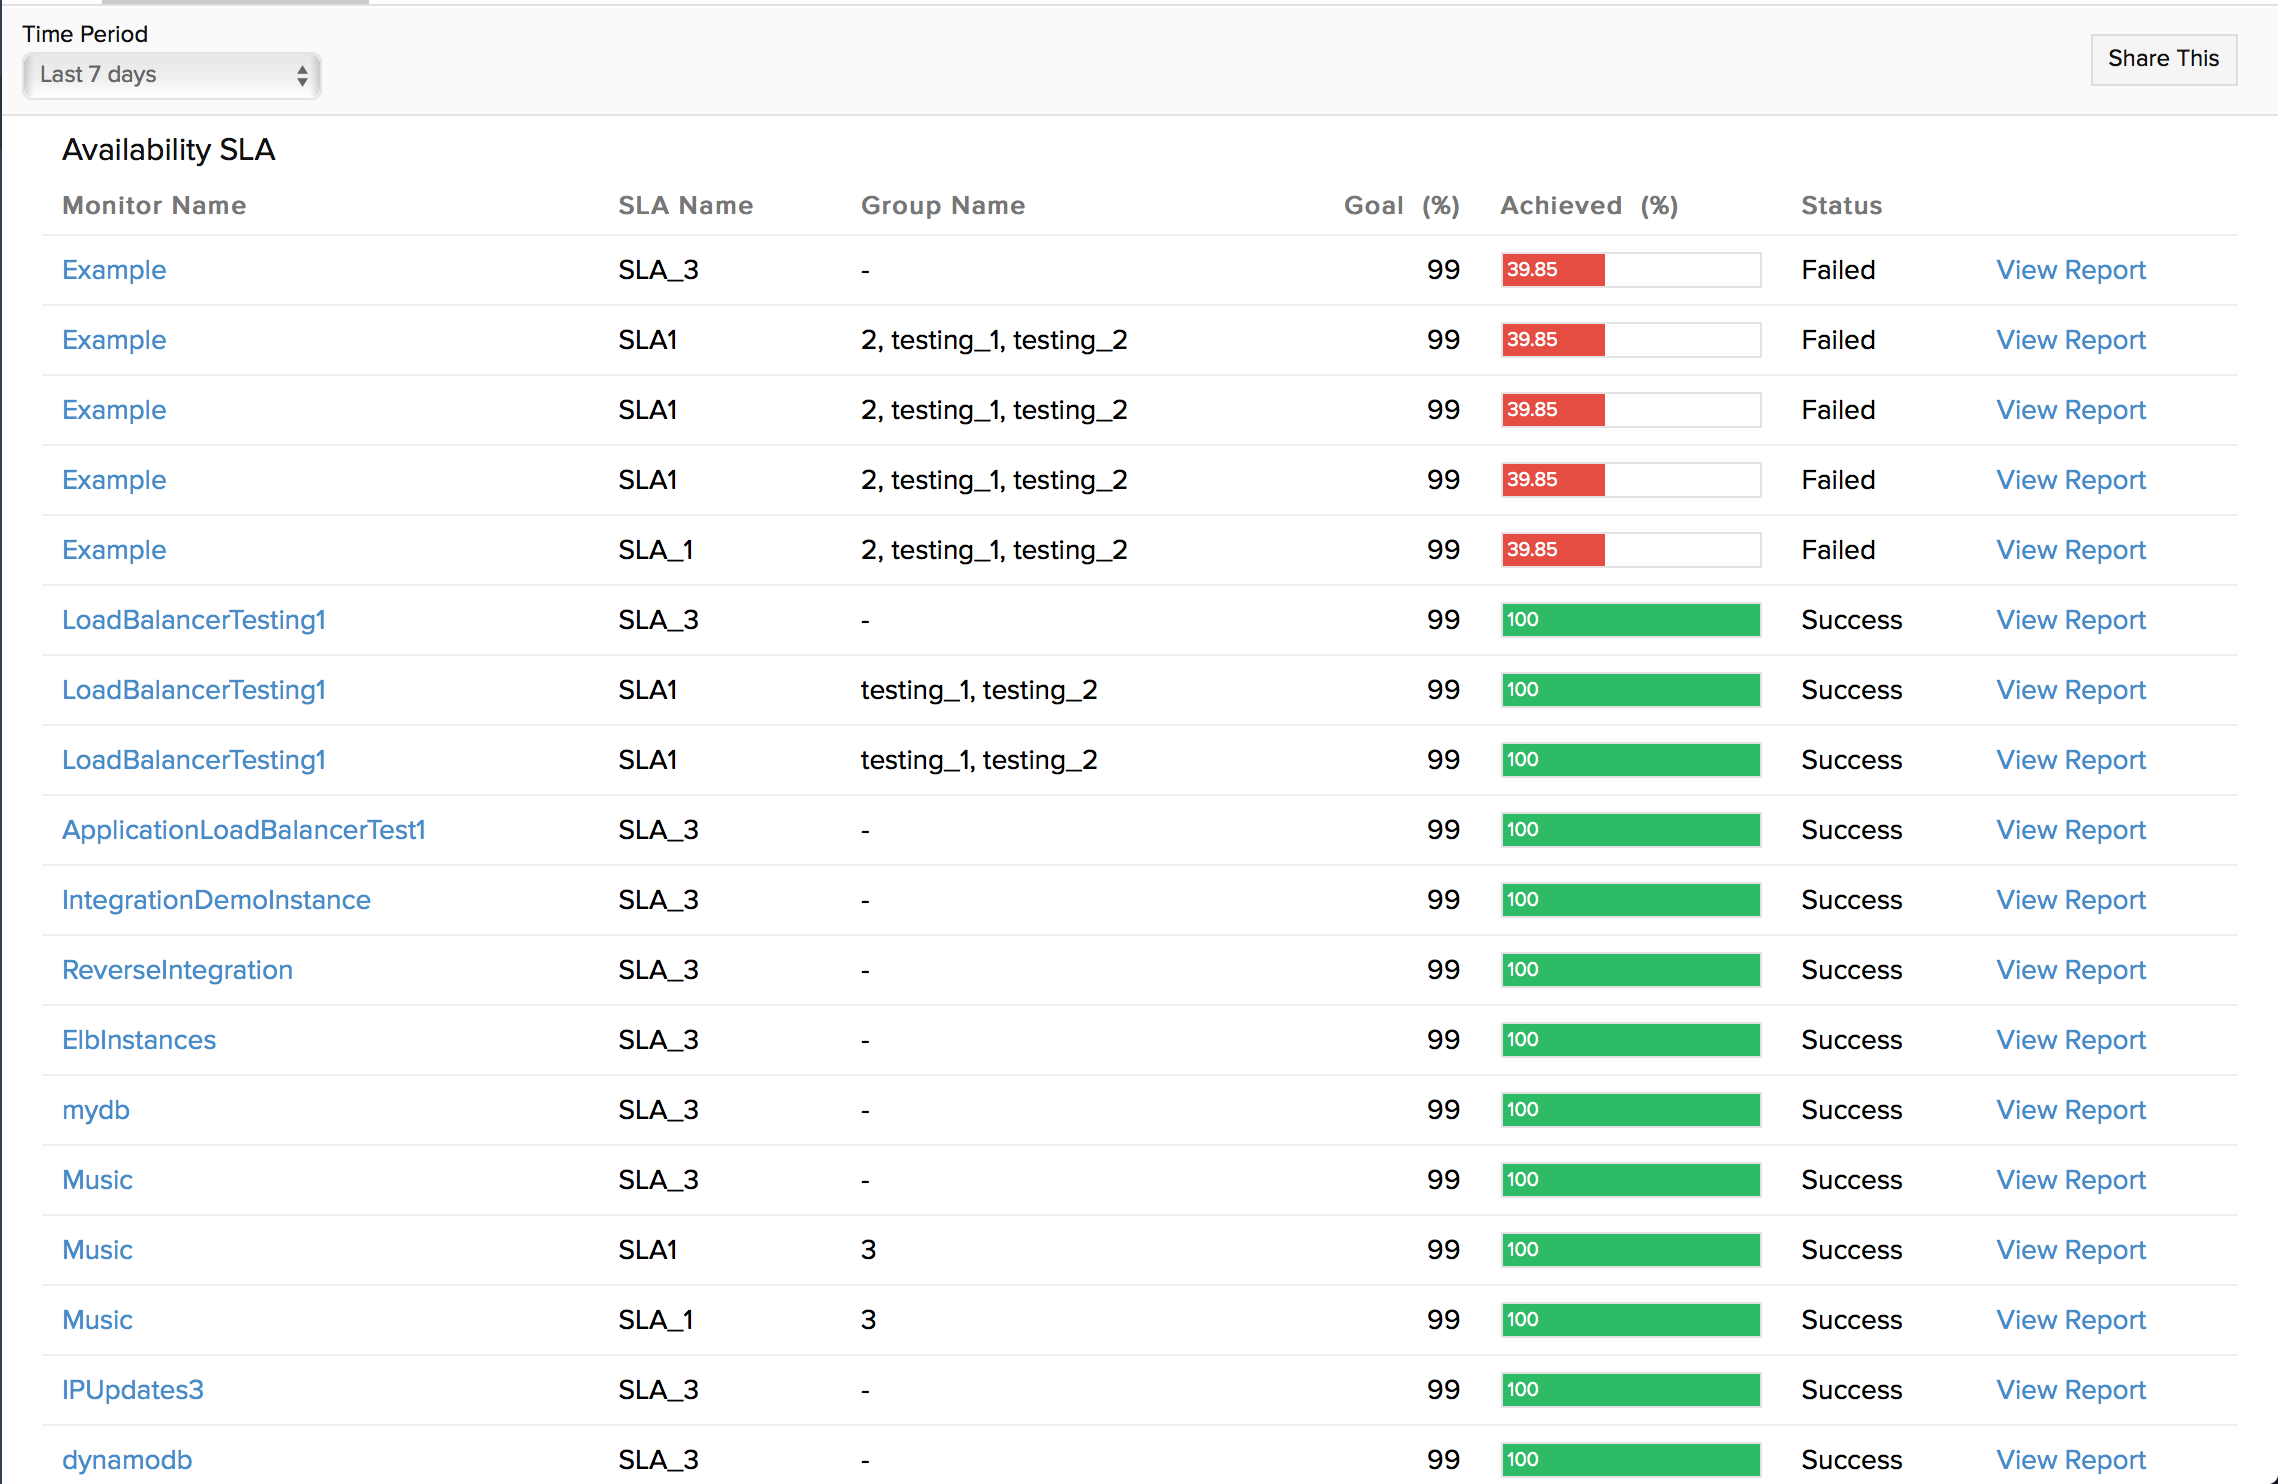The height and width of the screenshot is (1484, 2278).
Task: Open the ElbInstances monitor link
Action: point(139,1040)
